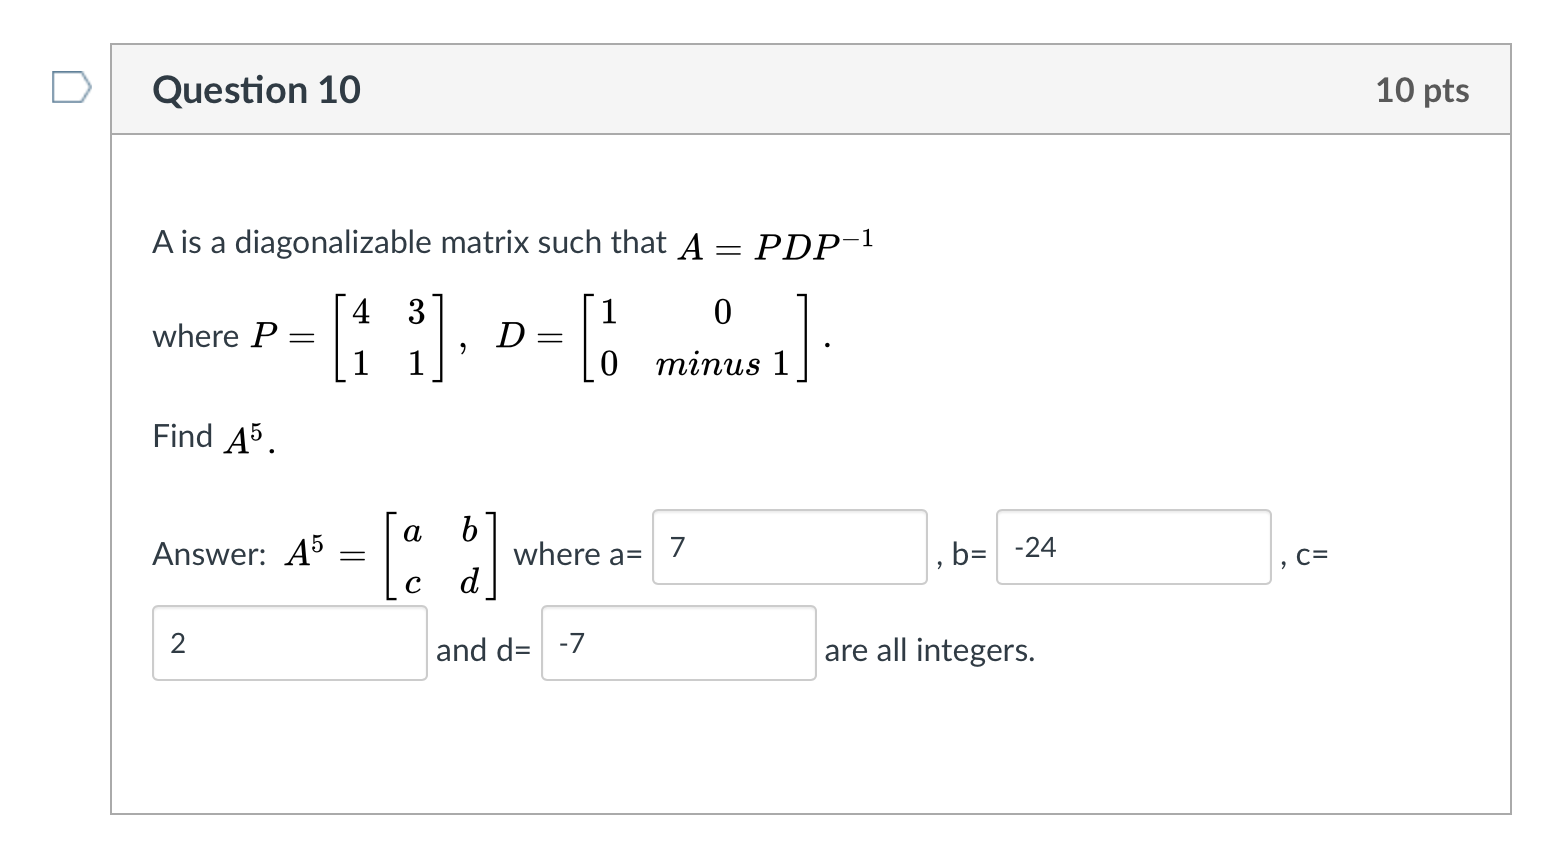
Task: Click the diagonal matrix D
Action: (695, 336)
